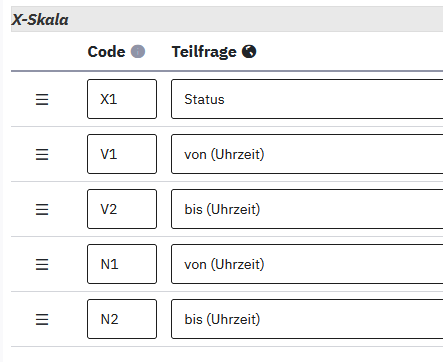Click the Status subquestion field
The width and height of the screenshot is (443, 362).
pyautogui.click(x=307, y=99)
